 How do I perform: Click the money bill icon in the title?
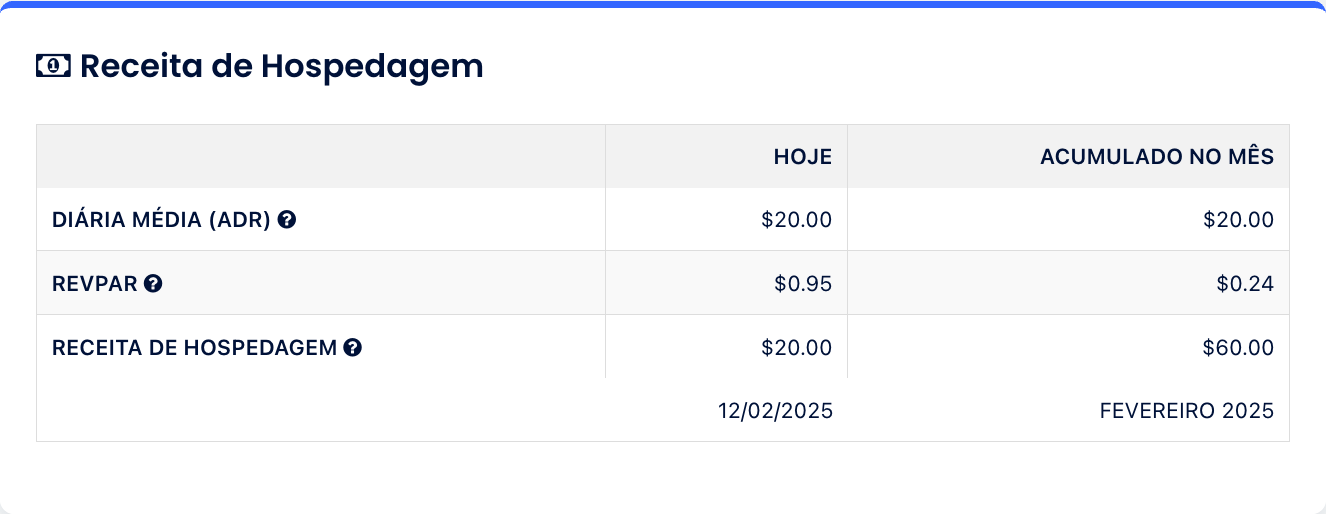tap(53, 66)
